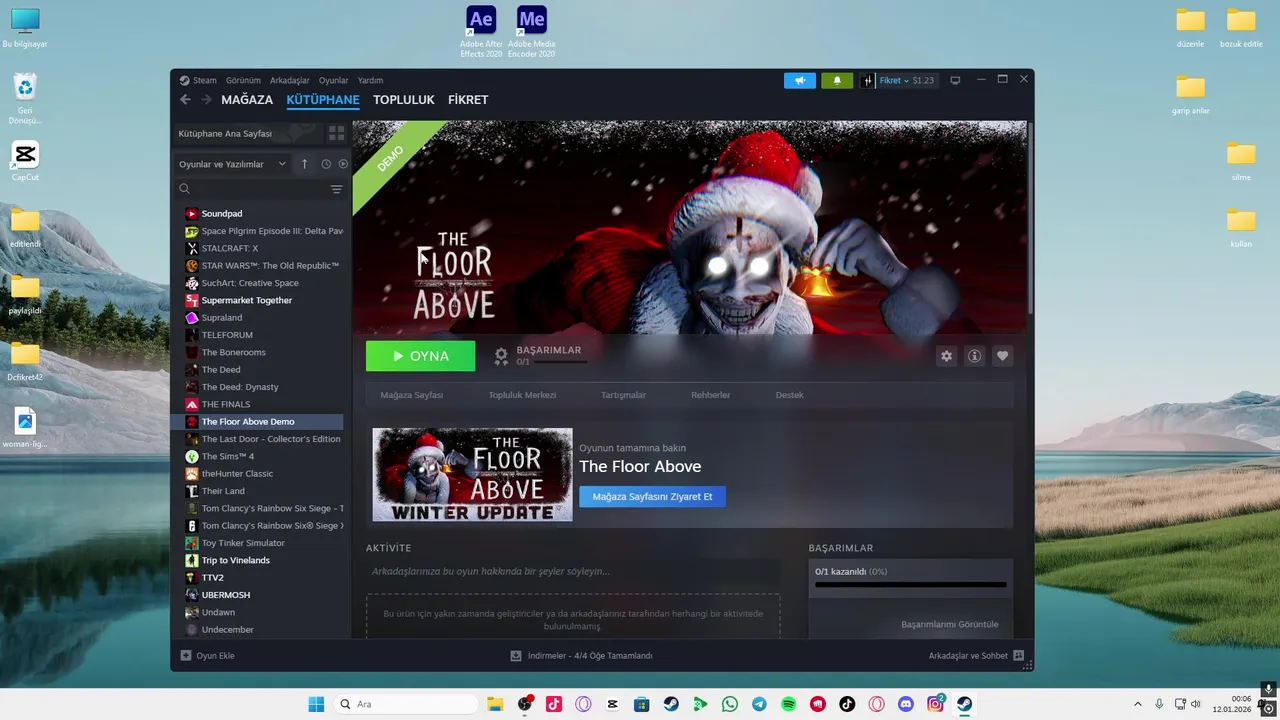The height and width of the screenshot is (720, 1280).
Task: Open the Destek tab
Action: point(790,395)
